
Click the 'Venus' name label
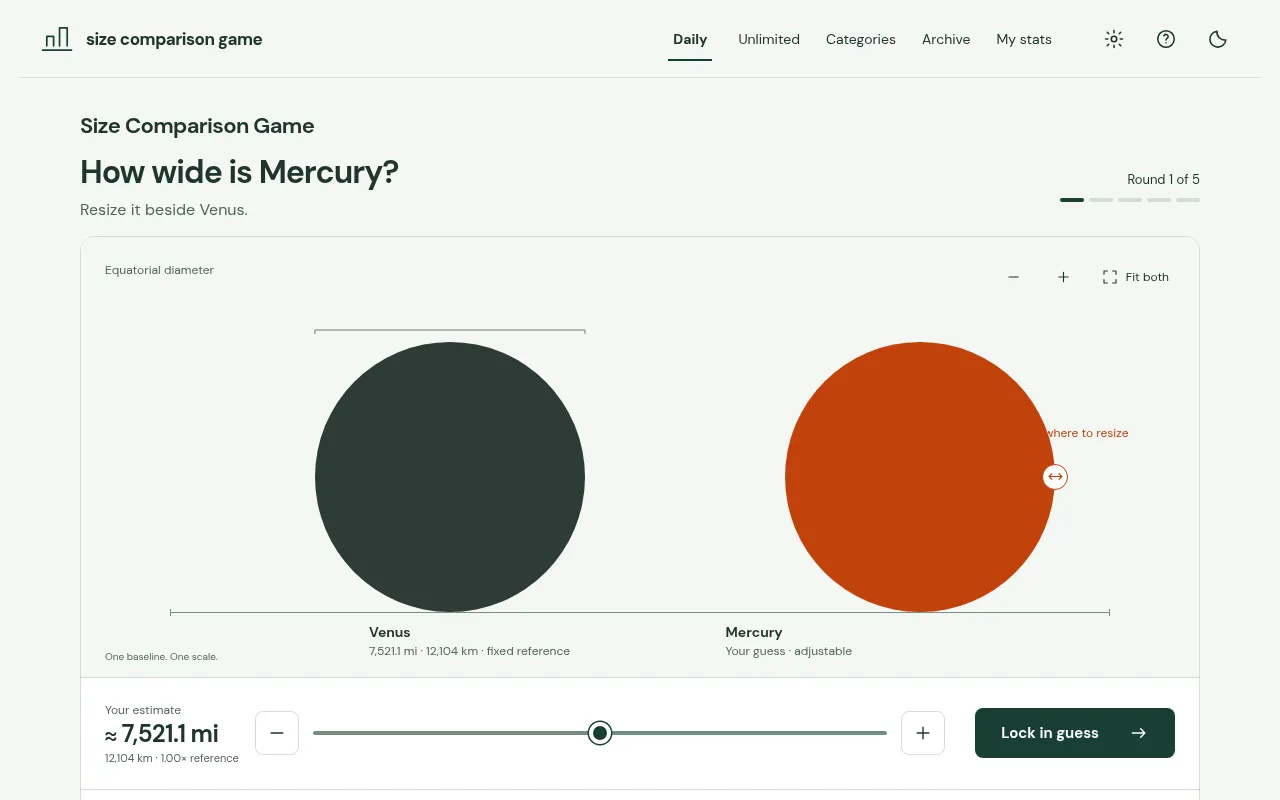pos(390,632)
